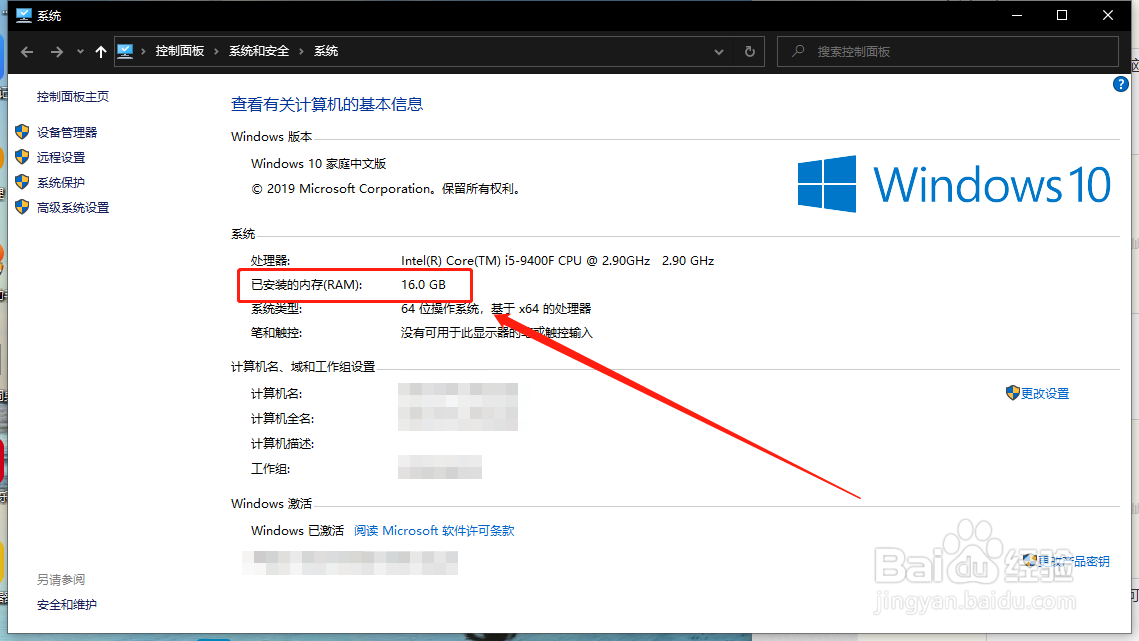Read the Microsoft 软件许可条款 link
Viewport: 1139px width, 641px height.
pos(436,530)
